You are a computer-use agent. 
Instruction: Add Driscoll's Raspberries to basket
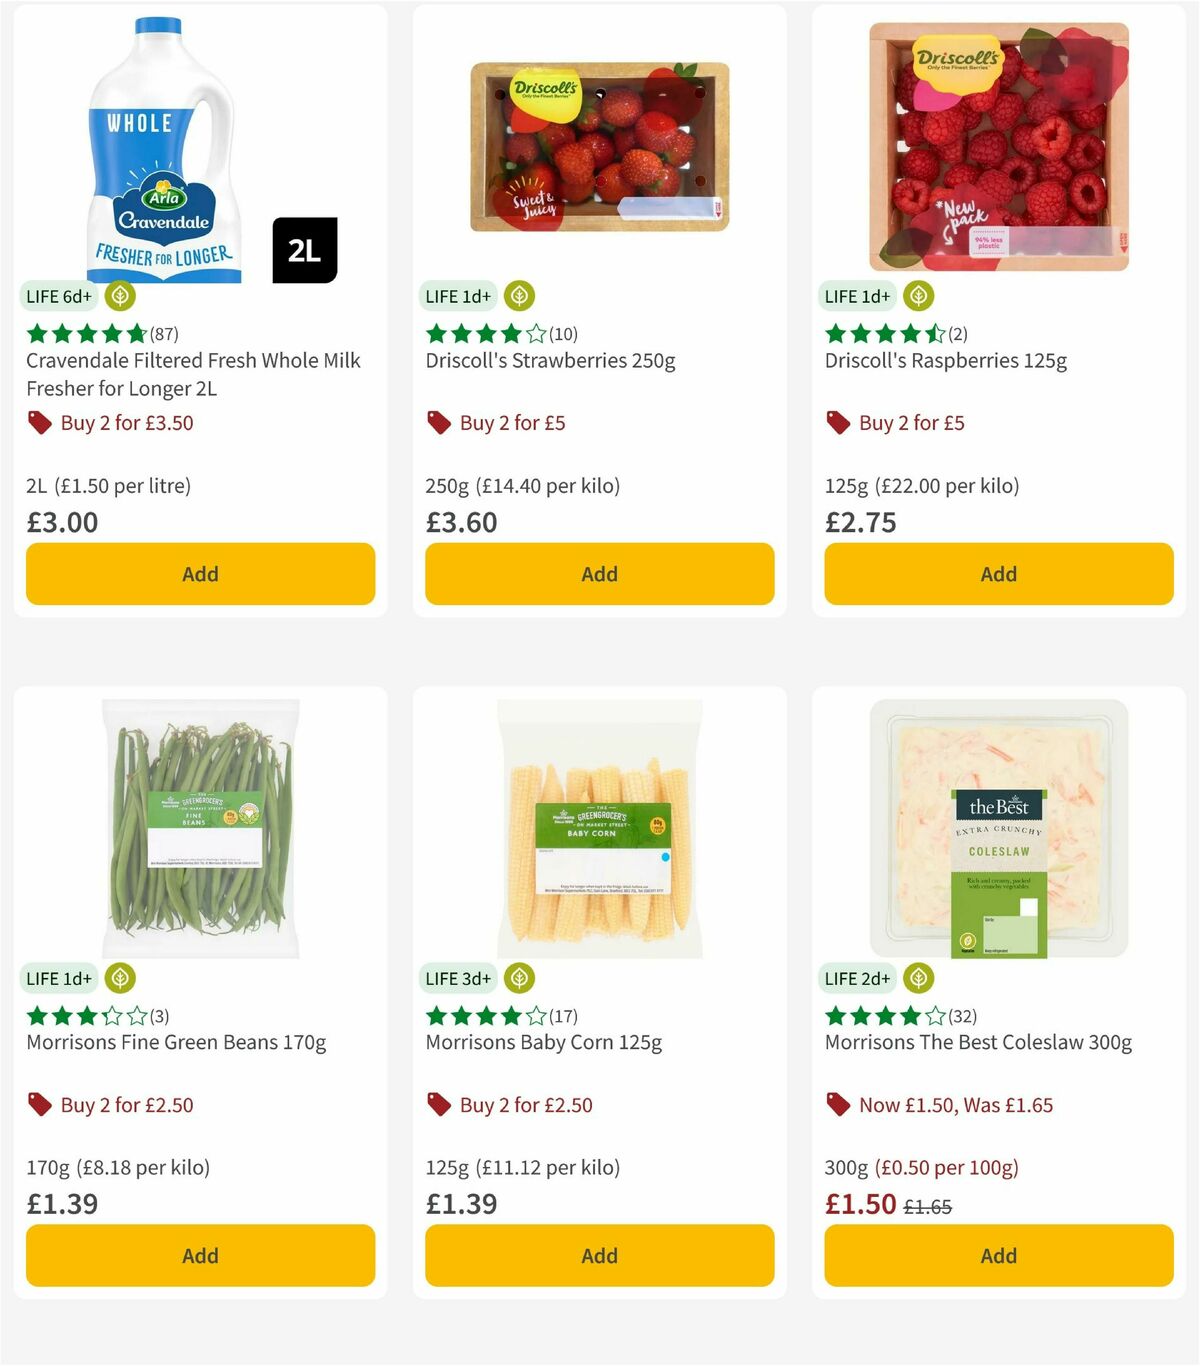pos(998,573)
